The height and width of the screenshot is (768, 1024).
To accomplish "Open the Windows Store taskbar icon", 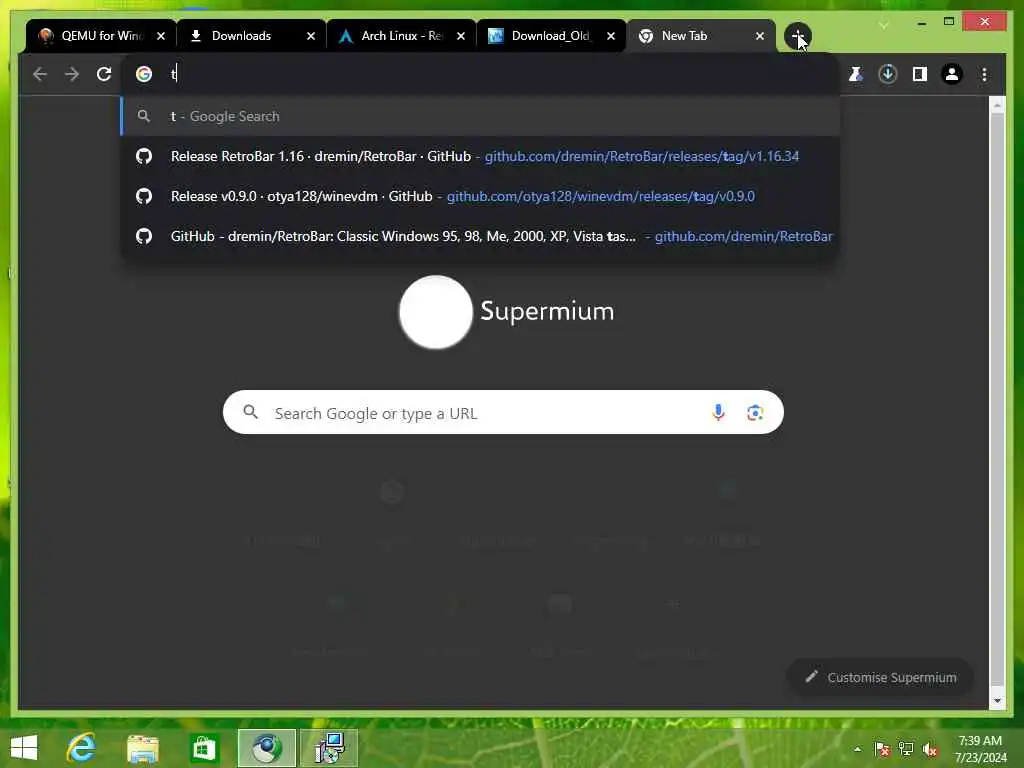I will tap(204, 748).
